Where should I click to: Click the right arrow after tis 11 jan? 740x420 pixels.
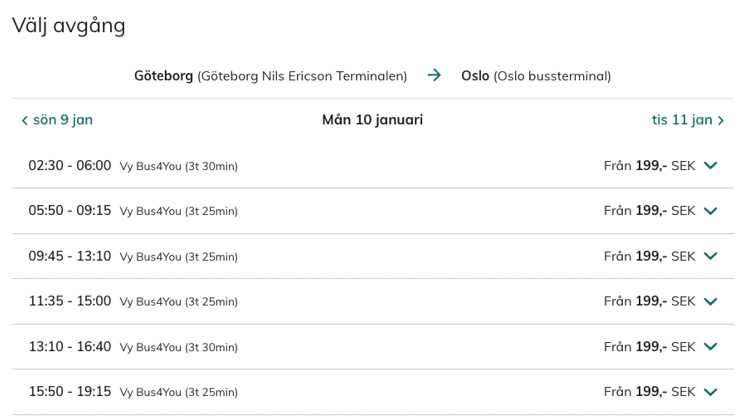[720, 121]
